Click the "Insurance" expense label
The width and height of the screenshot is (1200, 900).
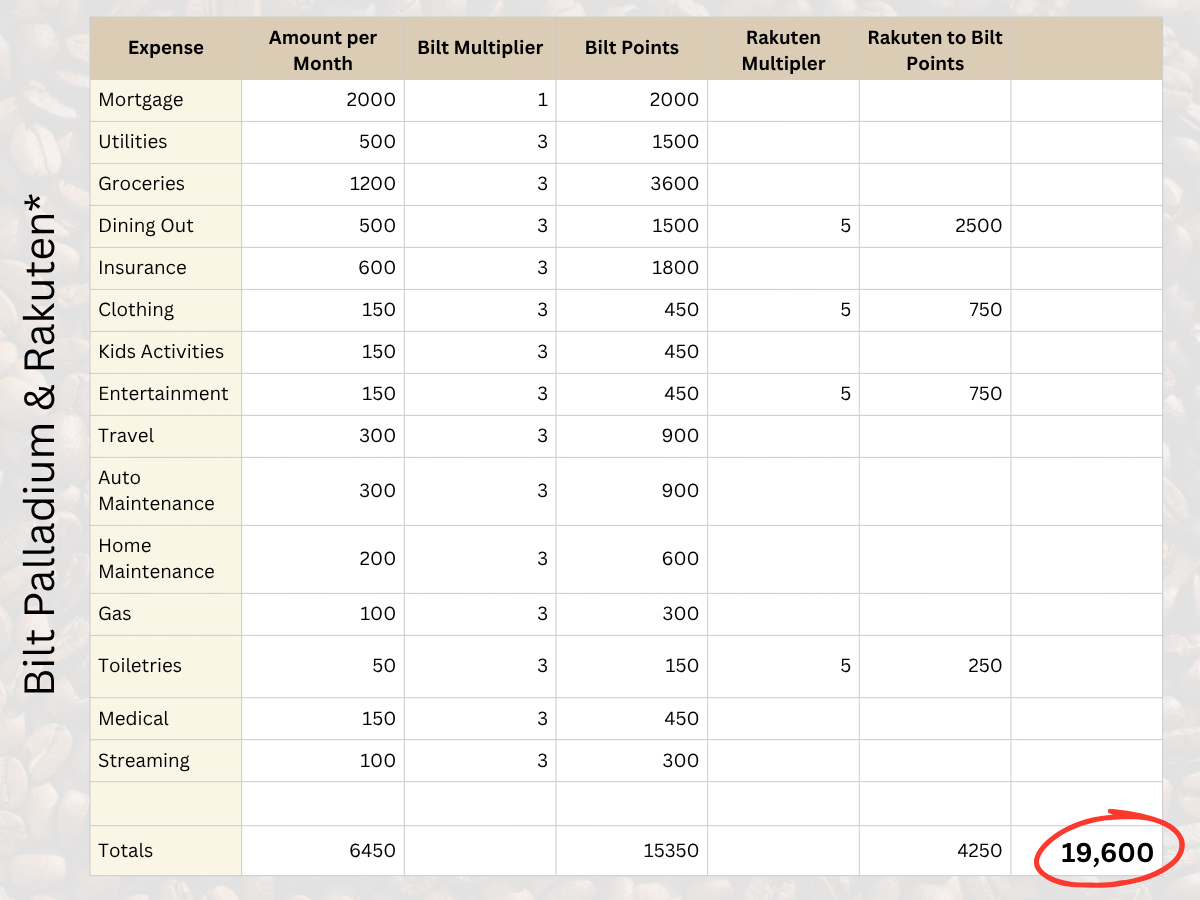click(143, 268)
